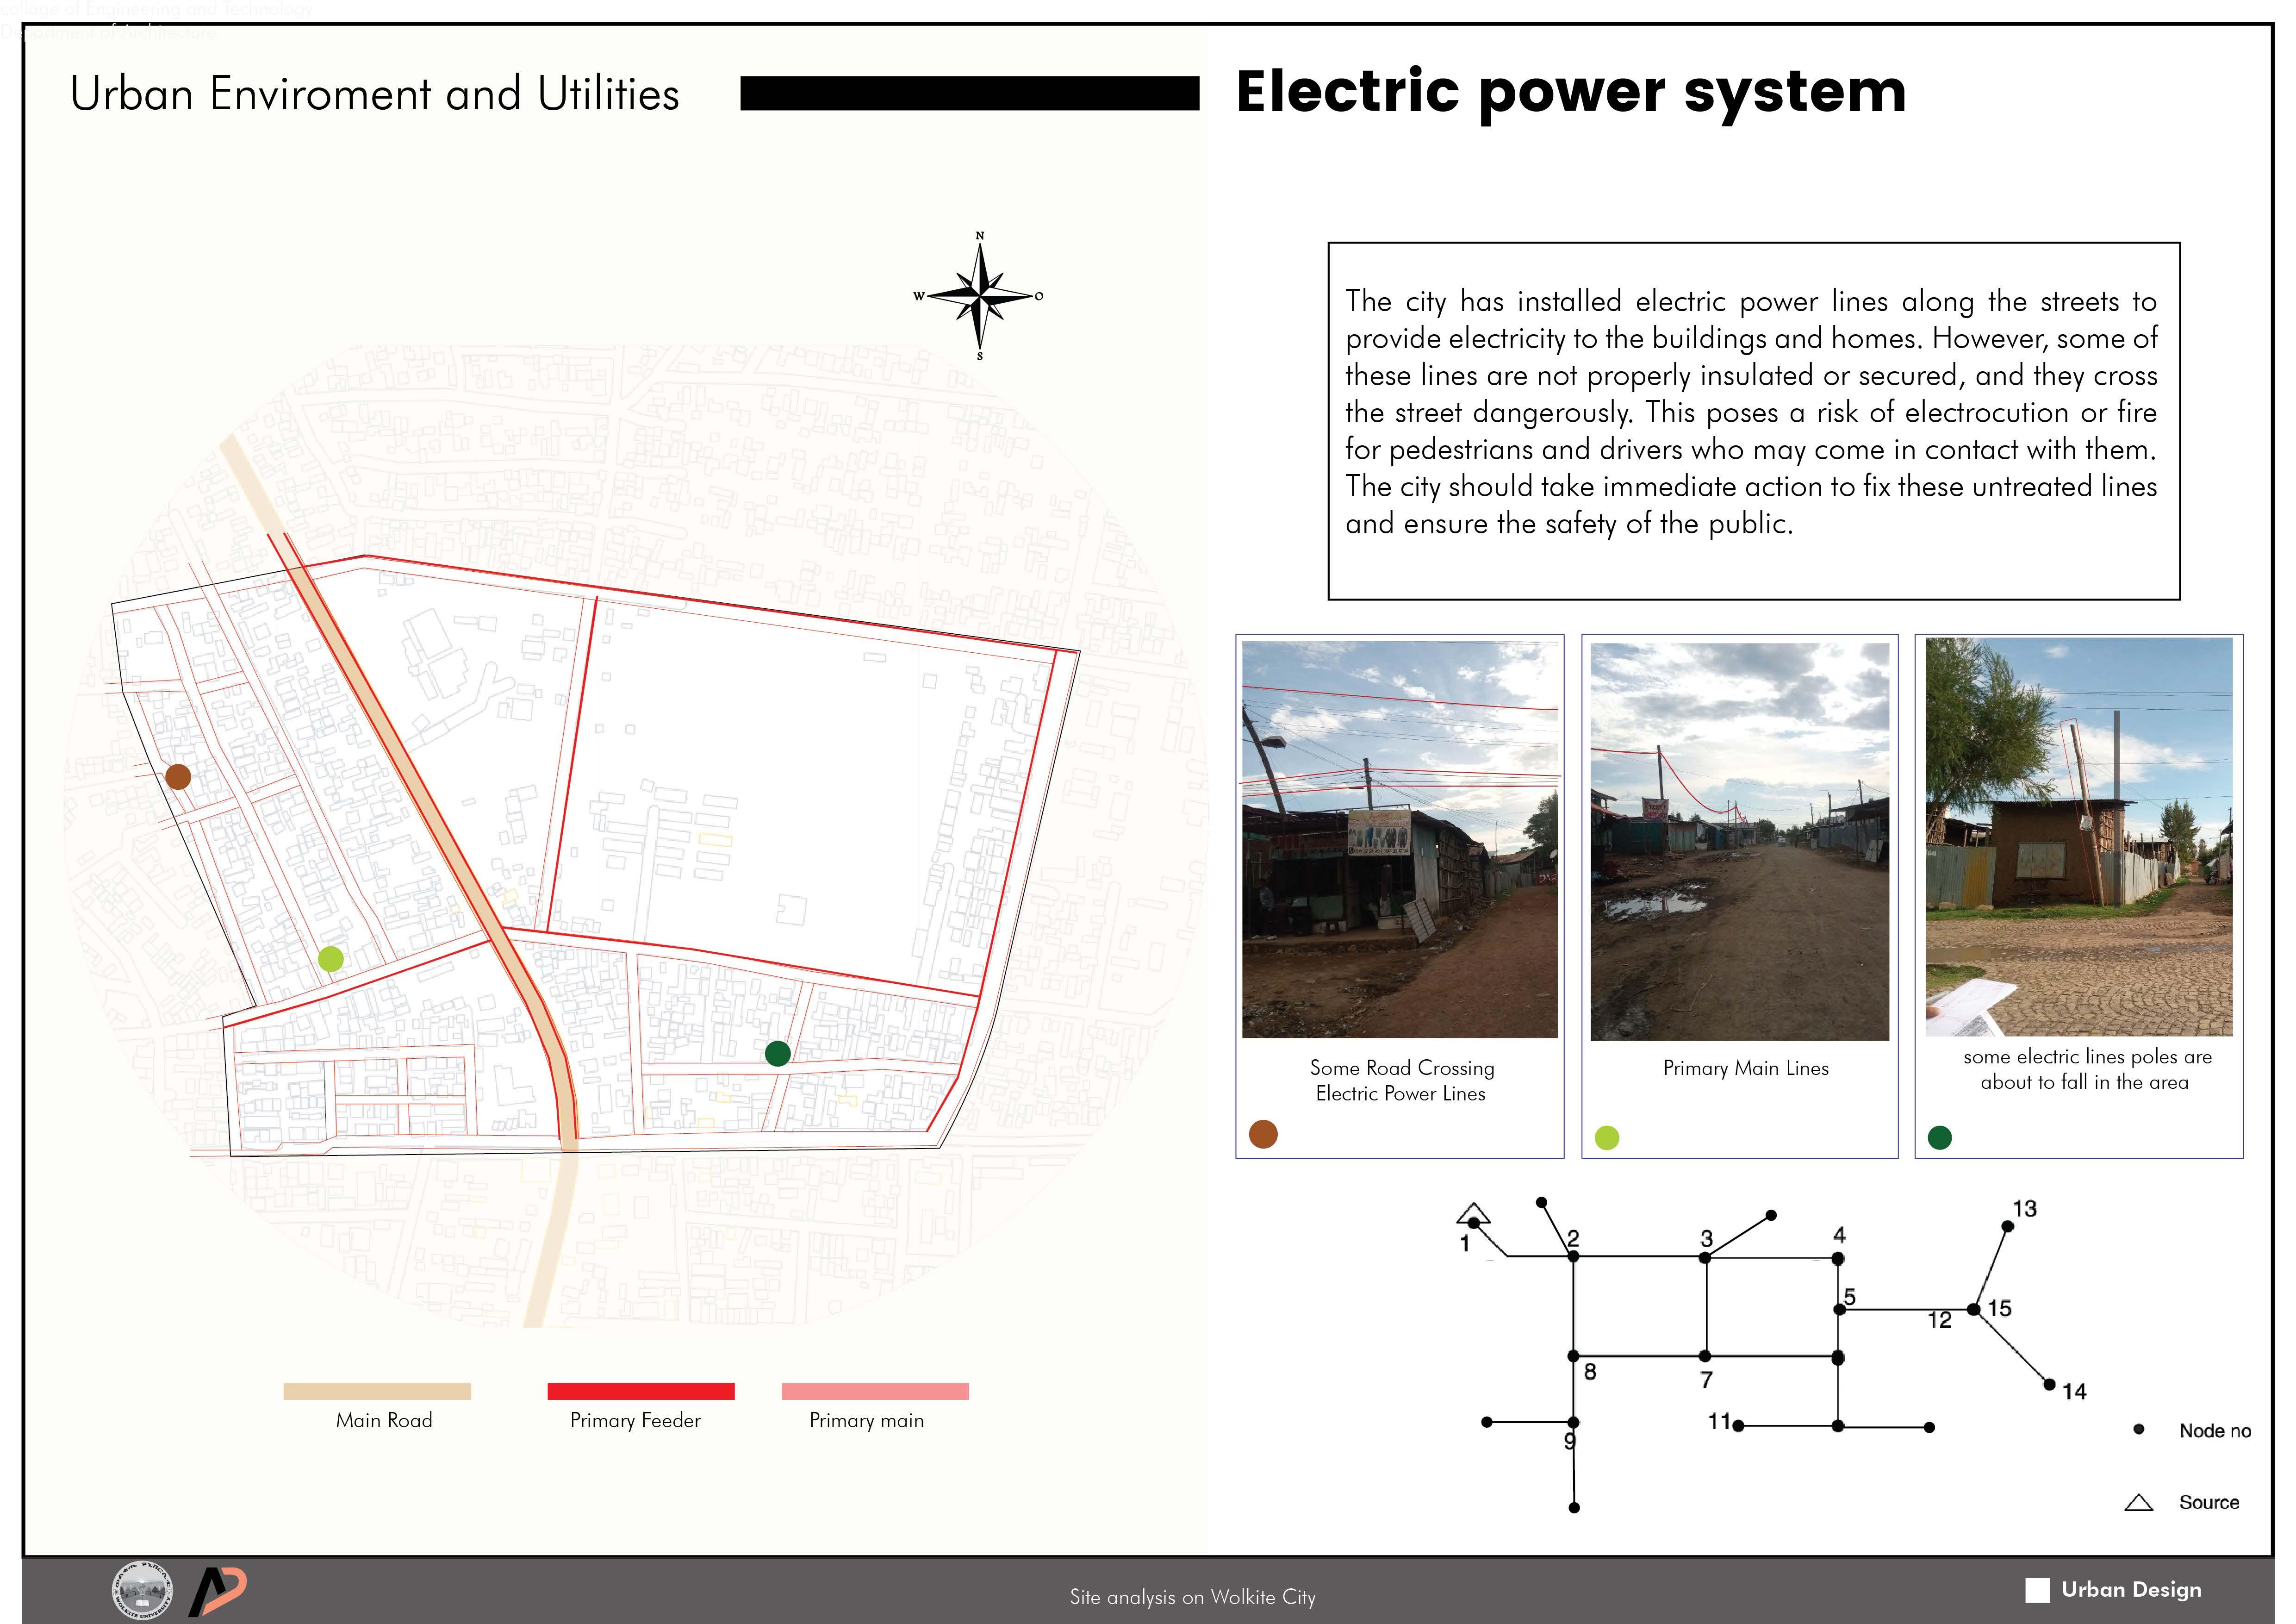Open the leaning electric pole photo
Viewport: 2296px width, 1624px height.
[x=2078, y=836]
